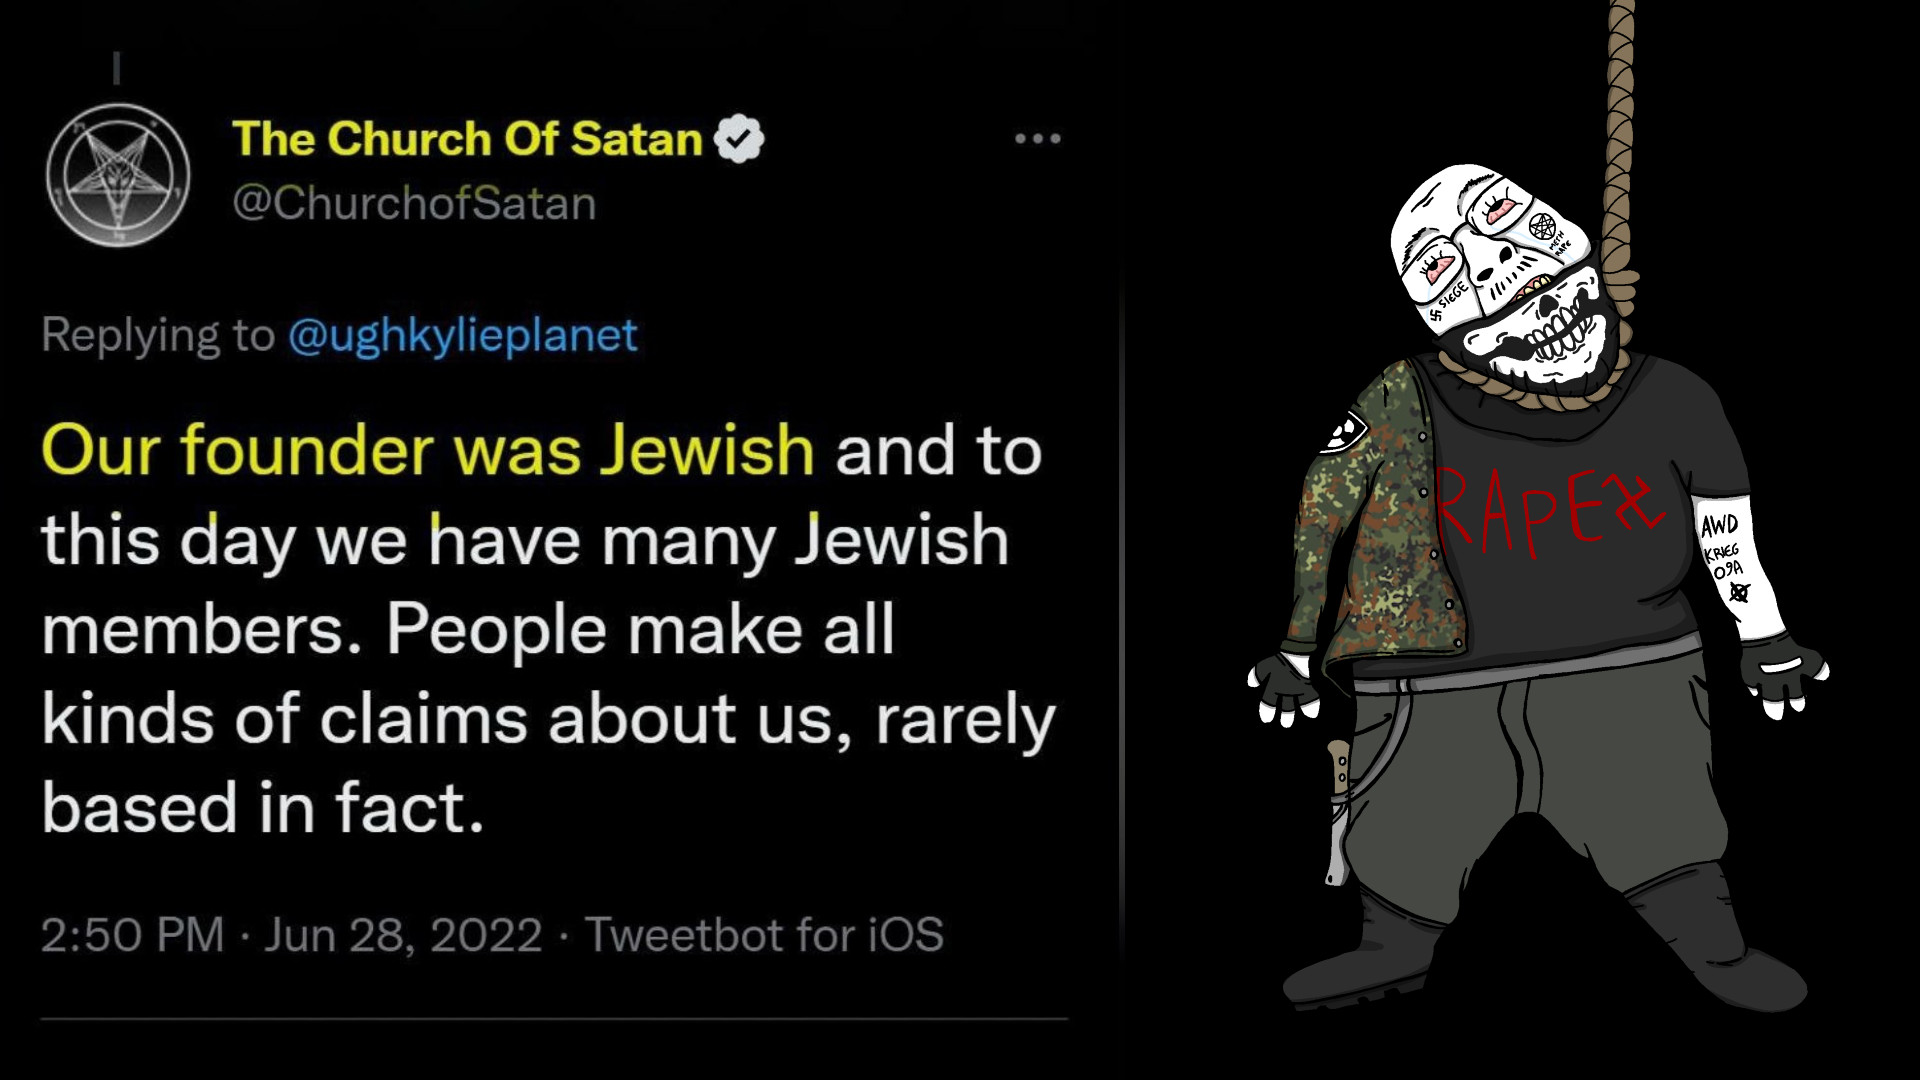
Task: Click the Jun 28, 2022 date
Action: click(403, 935)
